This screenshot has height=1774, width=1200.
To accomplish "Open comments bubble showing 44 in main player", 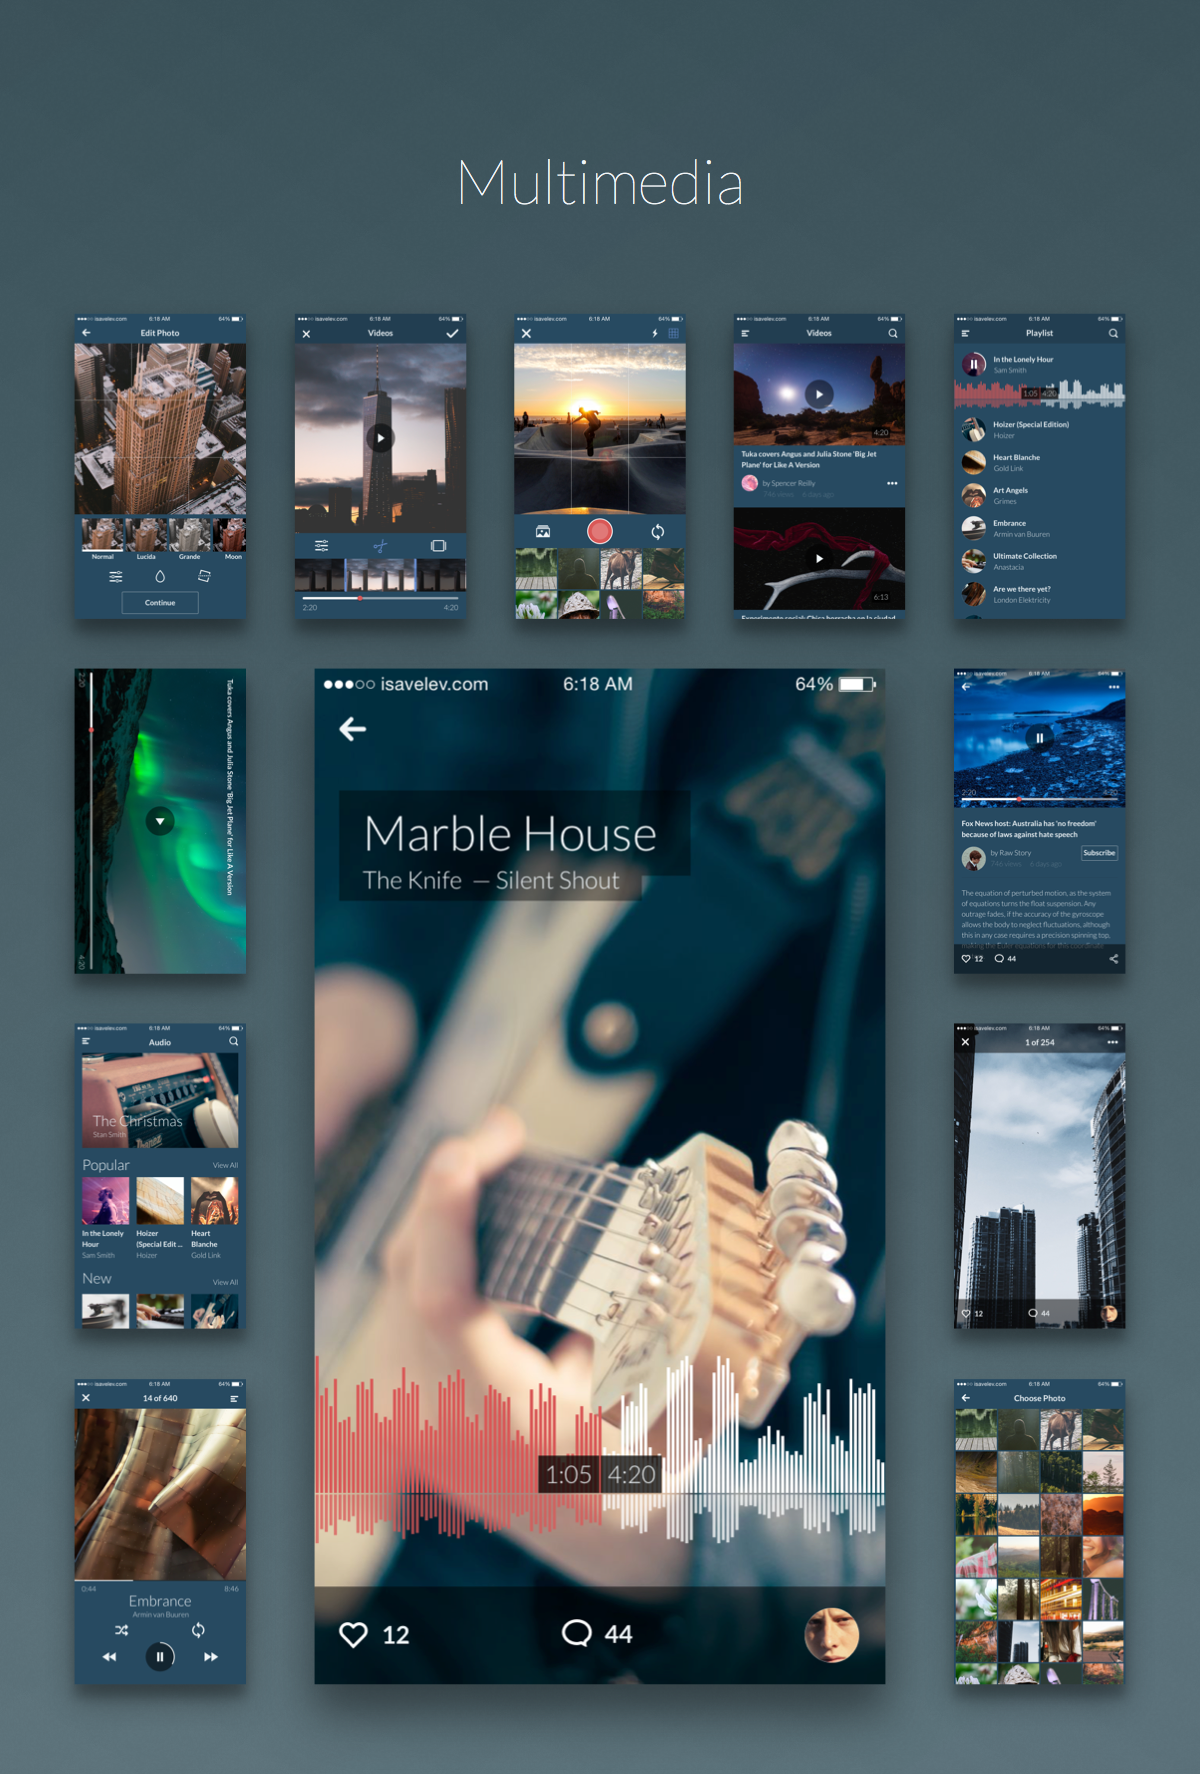I will coord(576,1633).
